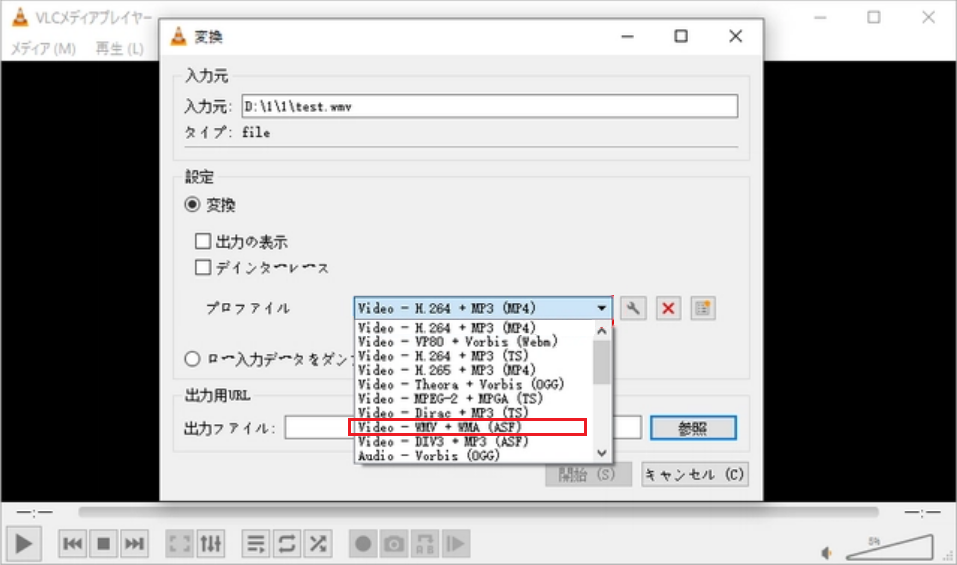Click the playback seek bar
This screenshot has width=957, height=565.
coord(478,512)
